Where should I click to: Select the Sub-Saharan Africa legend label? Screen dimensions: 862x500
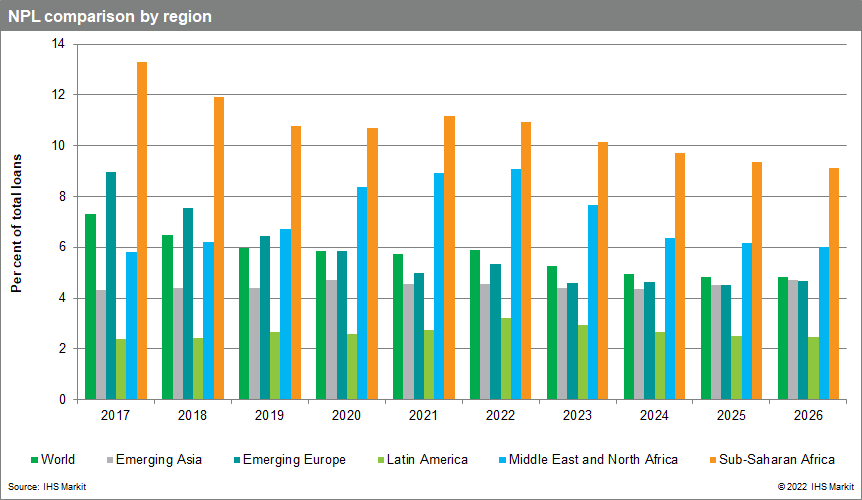776,460
